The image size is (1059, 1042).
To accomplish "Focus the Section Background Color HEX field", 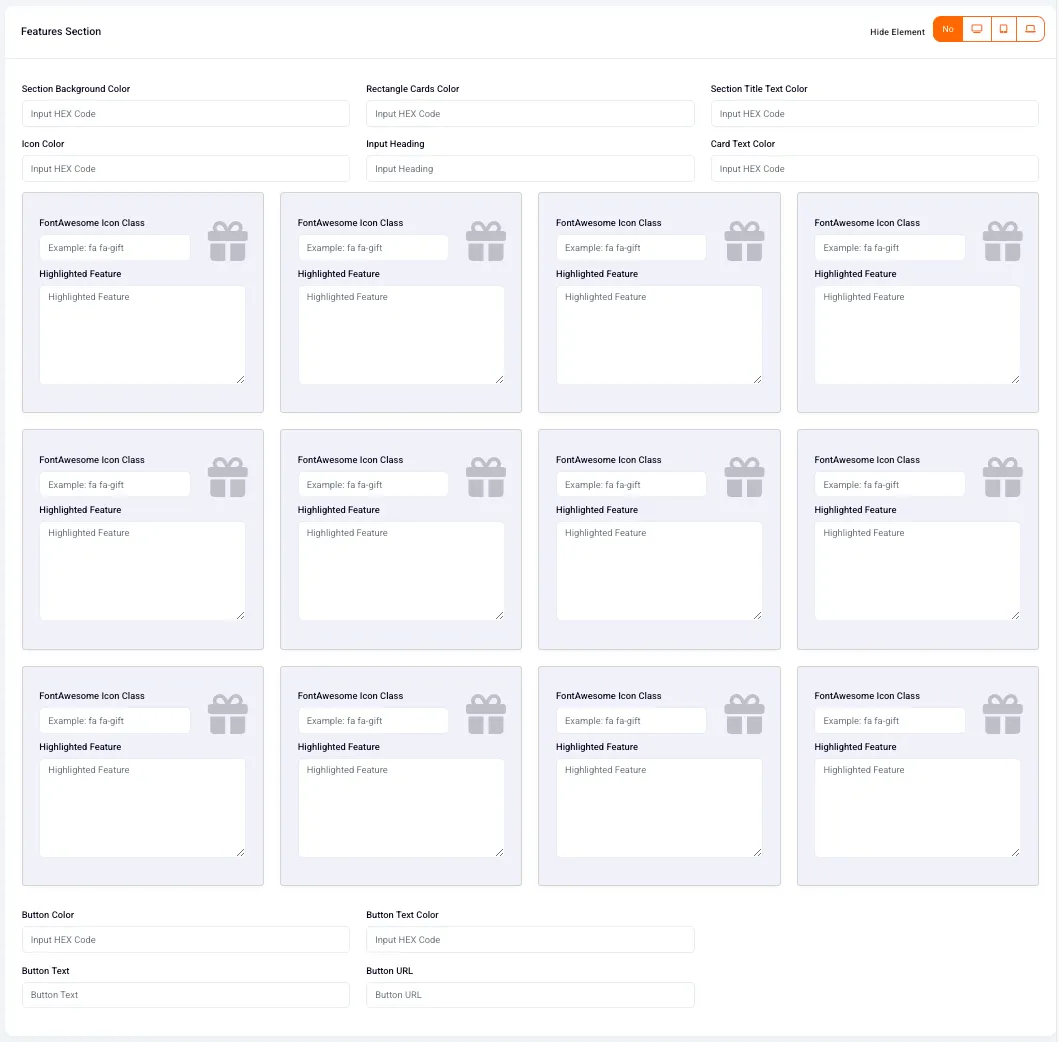I will (186, 113).
